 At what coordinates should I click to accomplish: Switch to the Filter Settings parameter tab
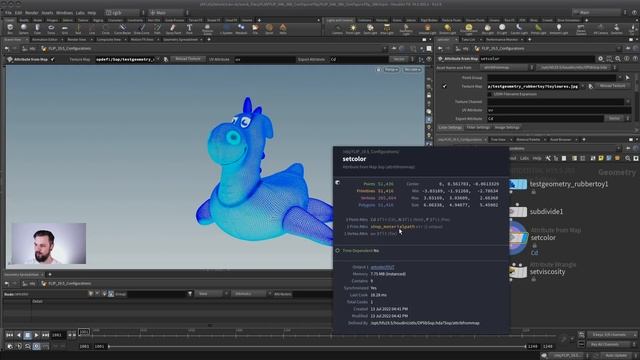point(478,127)
